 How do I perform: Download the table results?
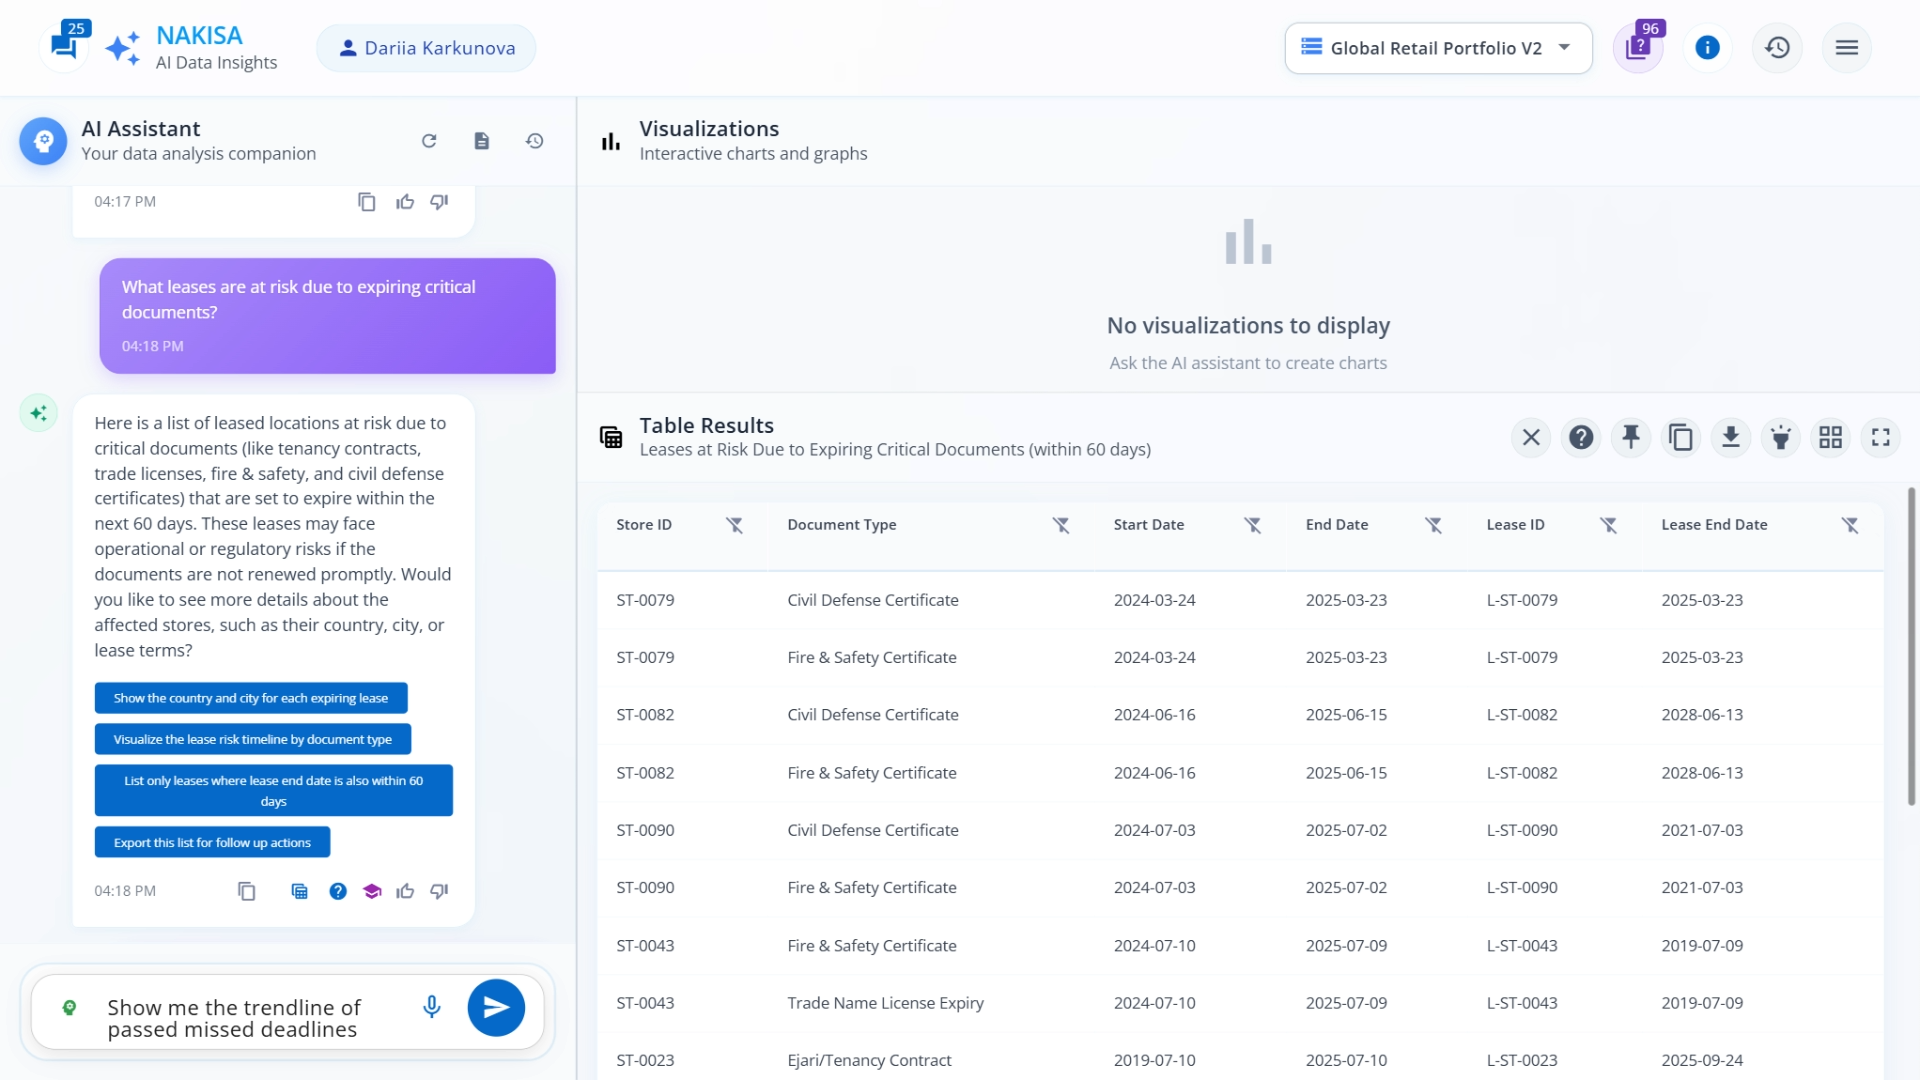coord(1731,438)
